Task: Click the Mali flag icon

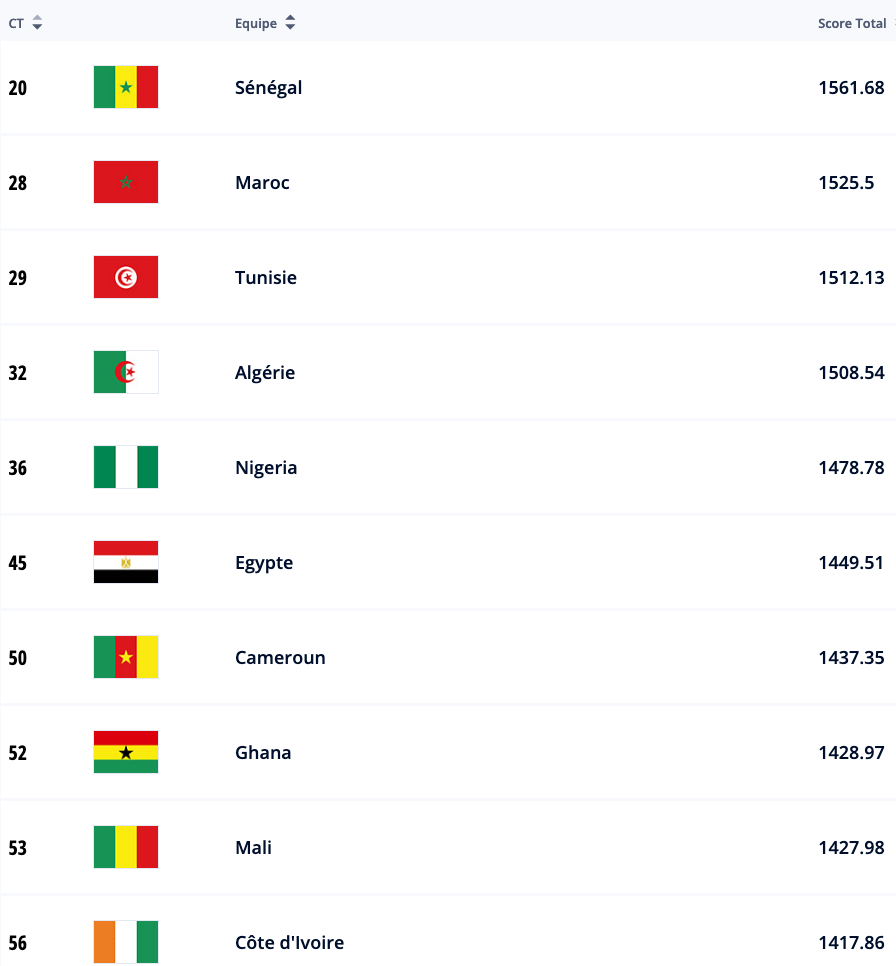Action: 126,847
